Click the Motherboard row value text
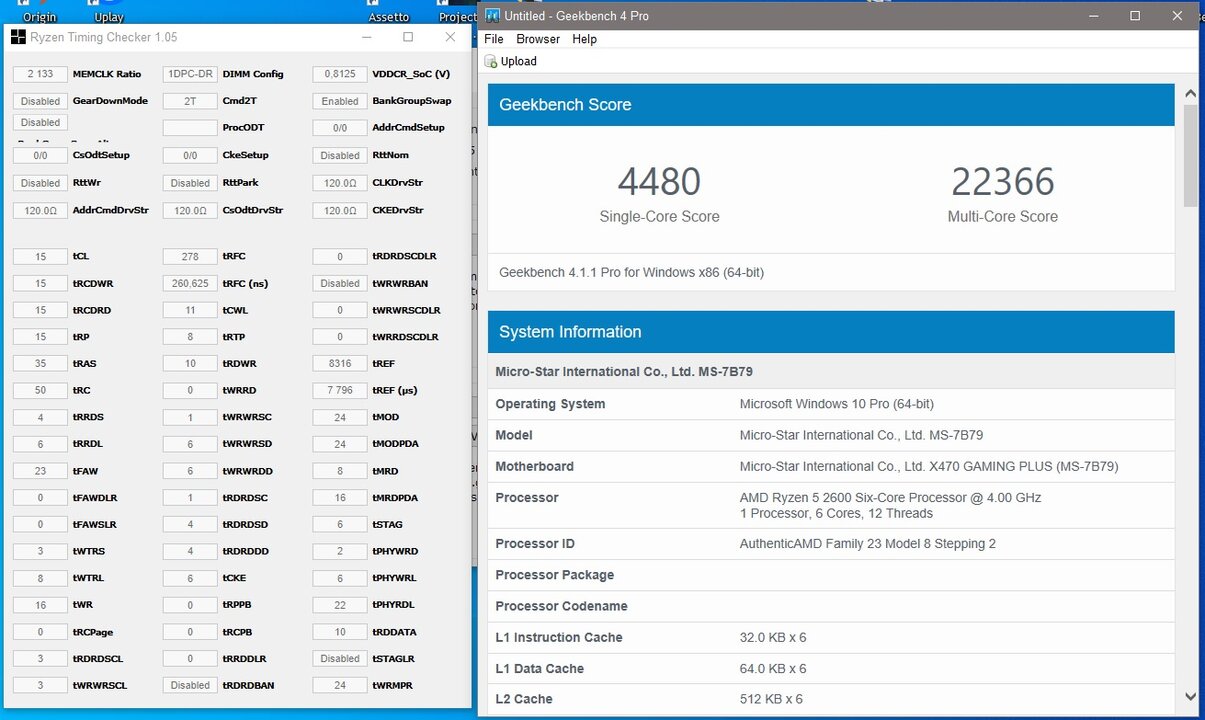1205x720 pixels. 929,466
